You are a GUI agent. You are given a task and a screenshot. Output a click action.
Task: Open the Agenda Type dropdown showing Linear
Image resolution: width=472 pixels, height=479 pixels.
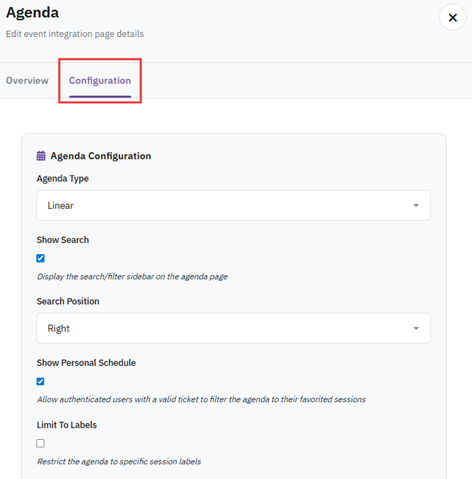[233, 205]
